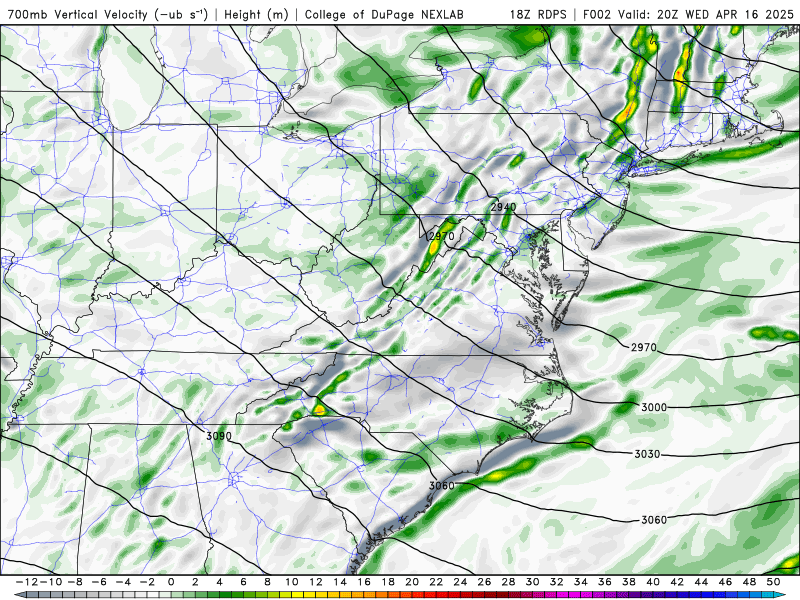Click the '700mb Vertical Velocity' title text
This screenshot has height=600, width=800.
78,14
